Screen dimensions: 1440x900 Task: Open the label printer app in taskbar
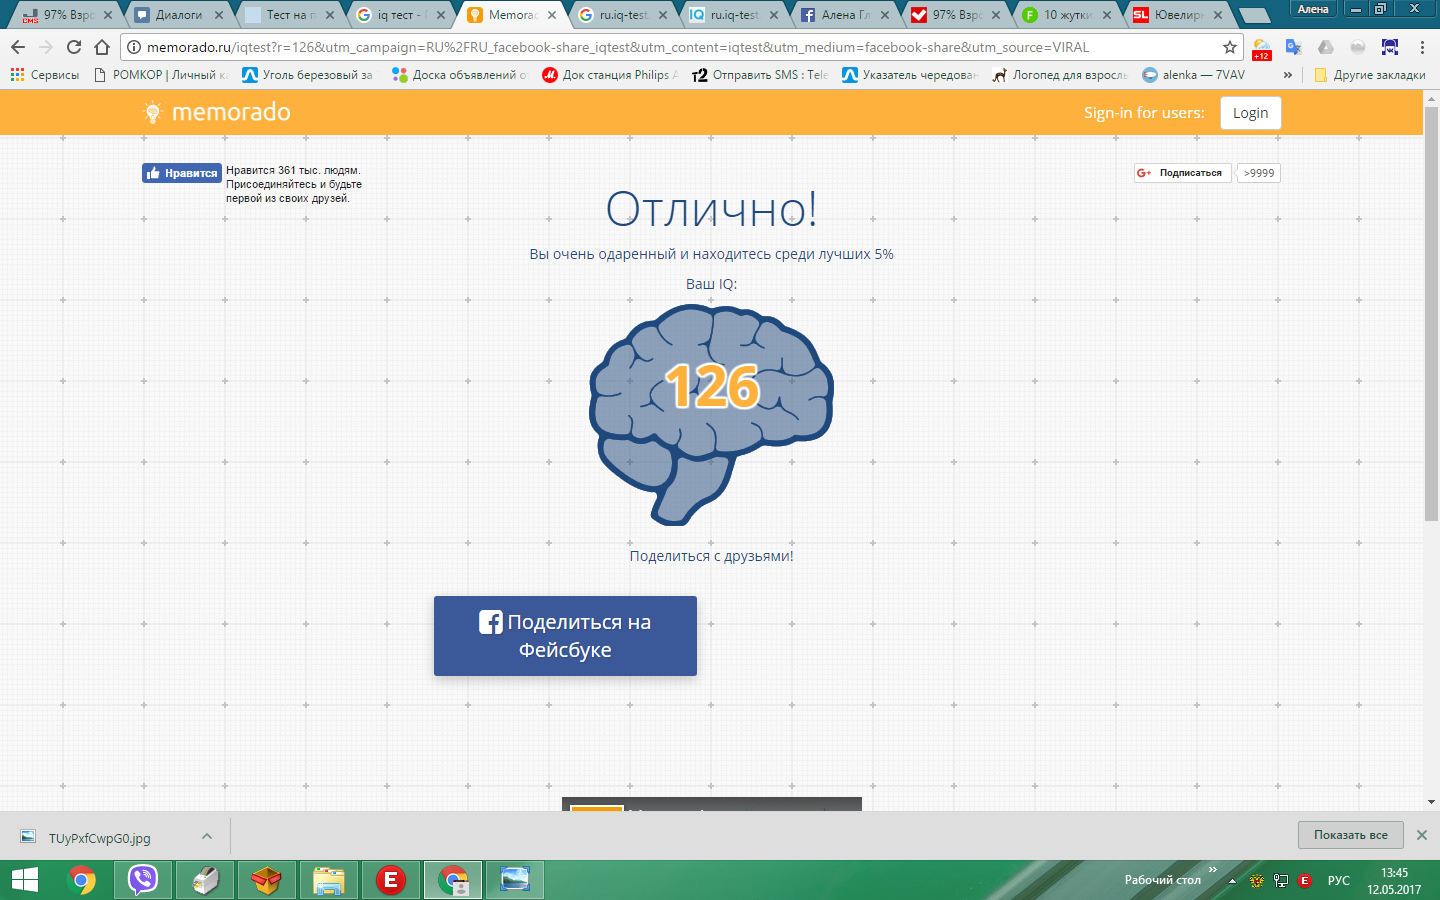coord(205,880)
